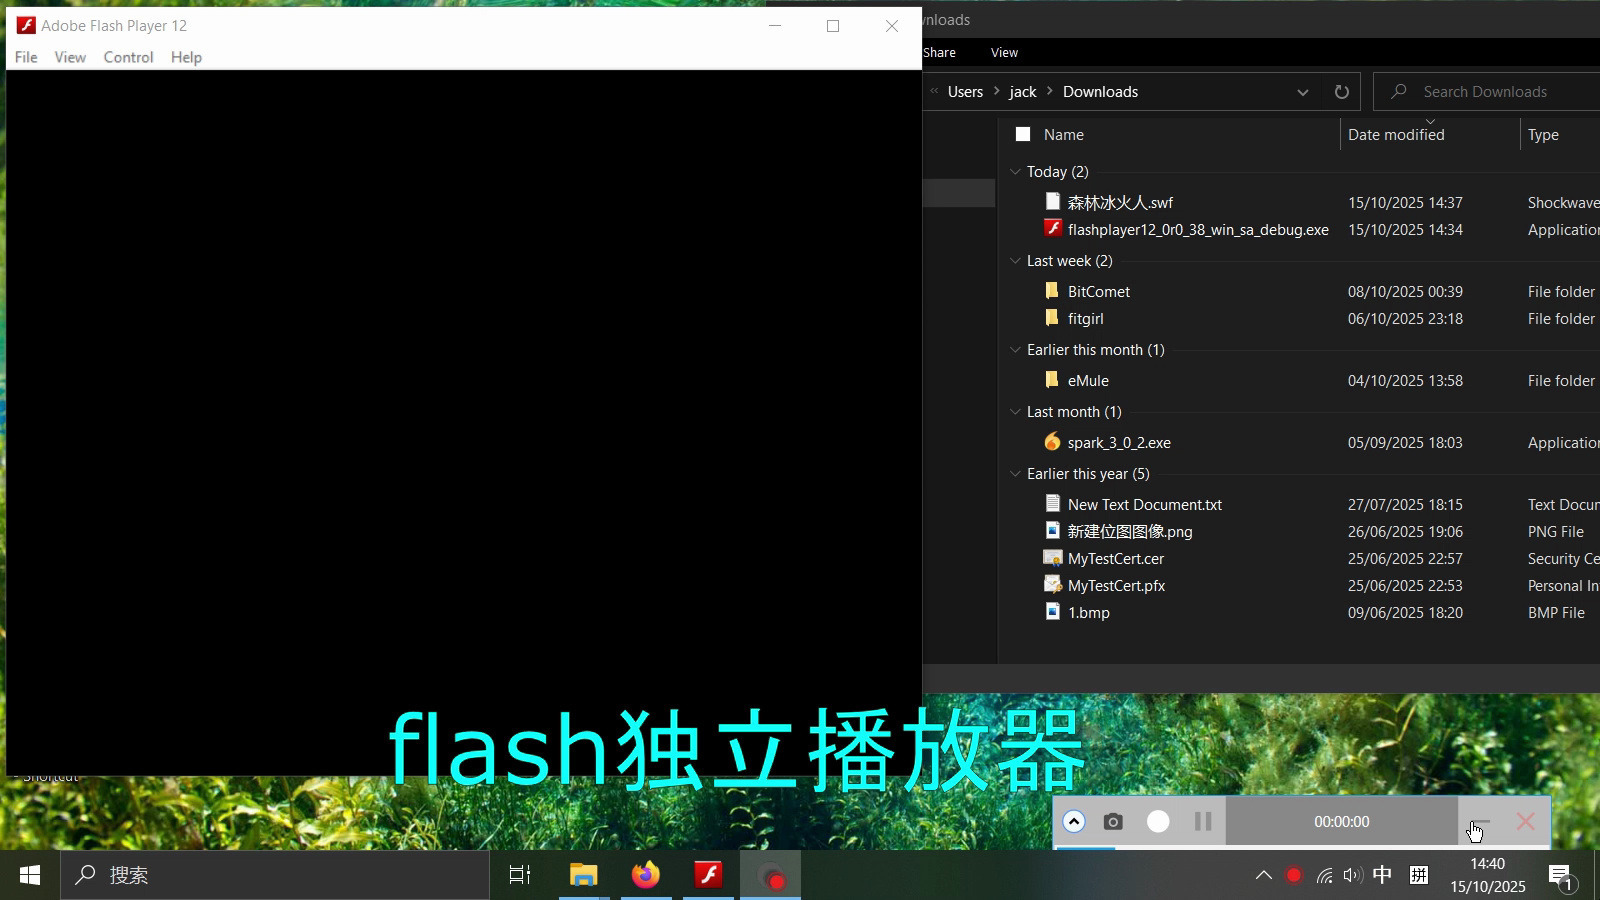The image size is (1600, 900).
Task: Sort files by Name column
Action: click(1064, 135)
